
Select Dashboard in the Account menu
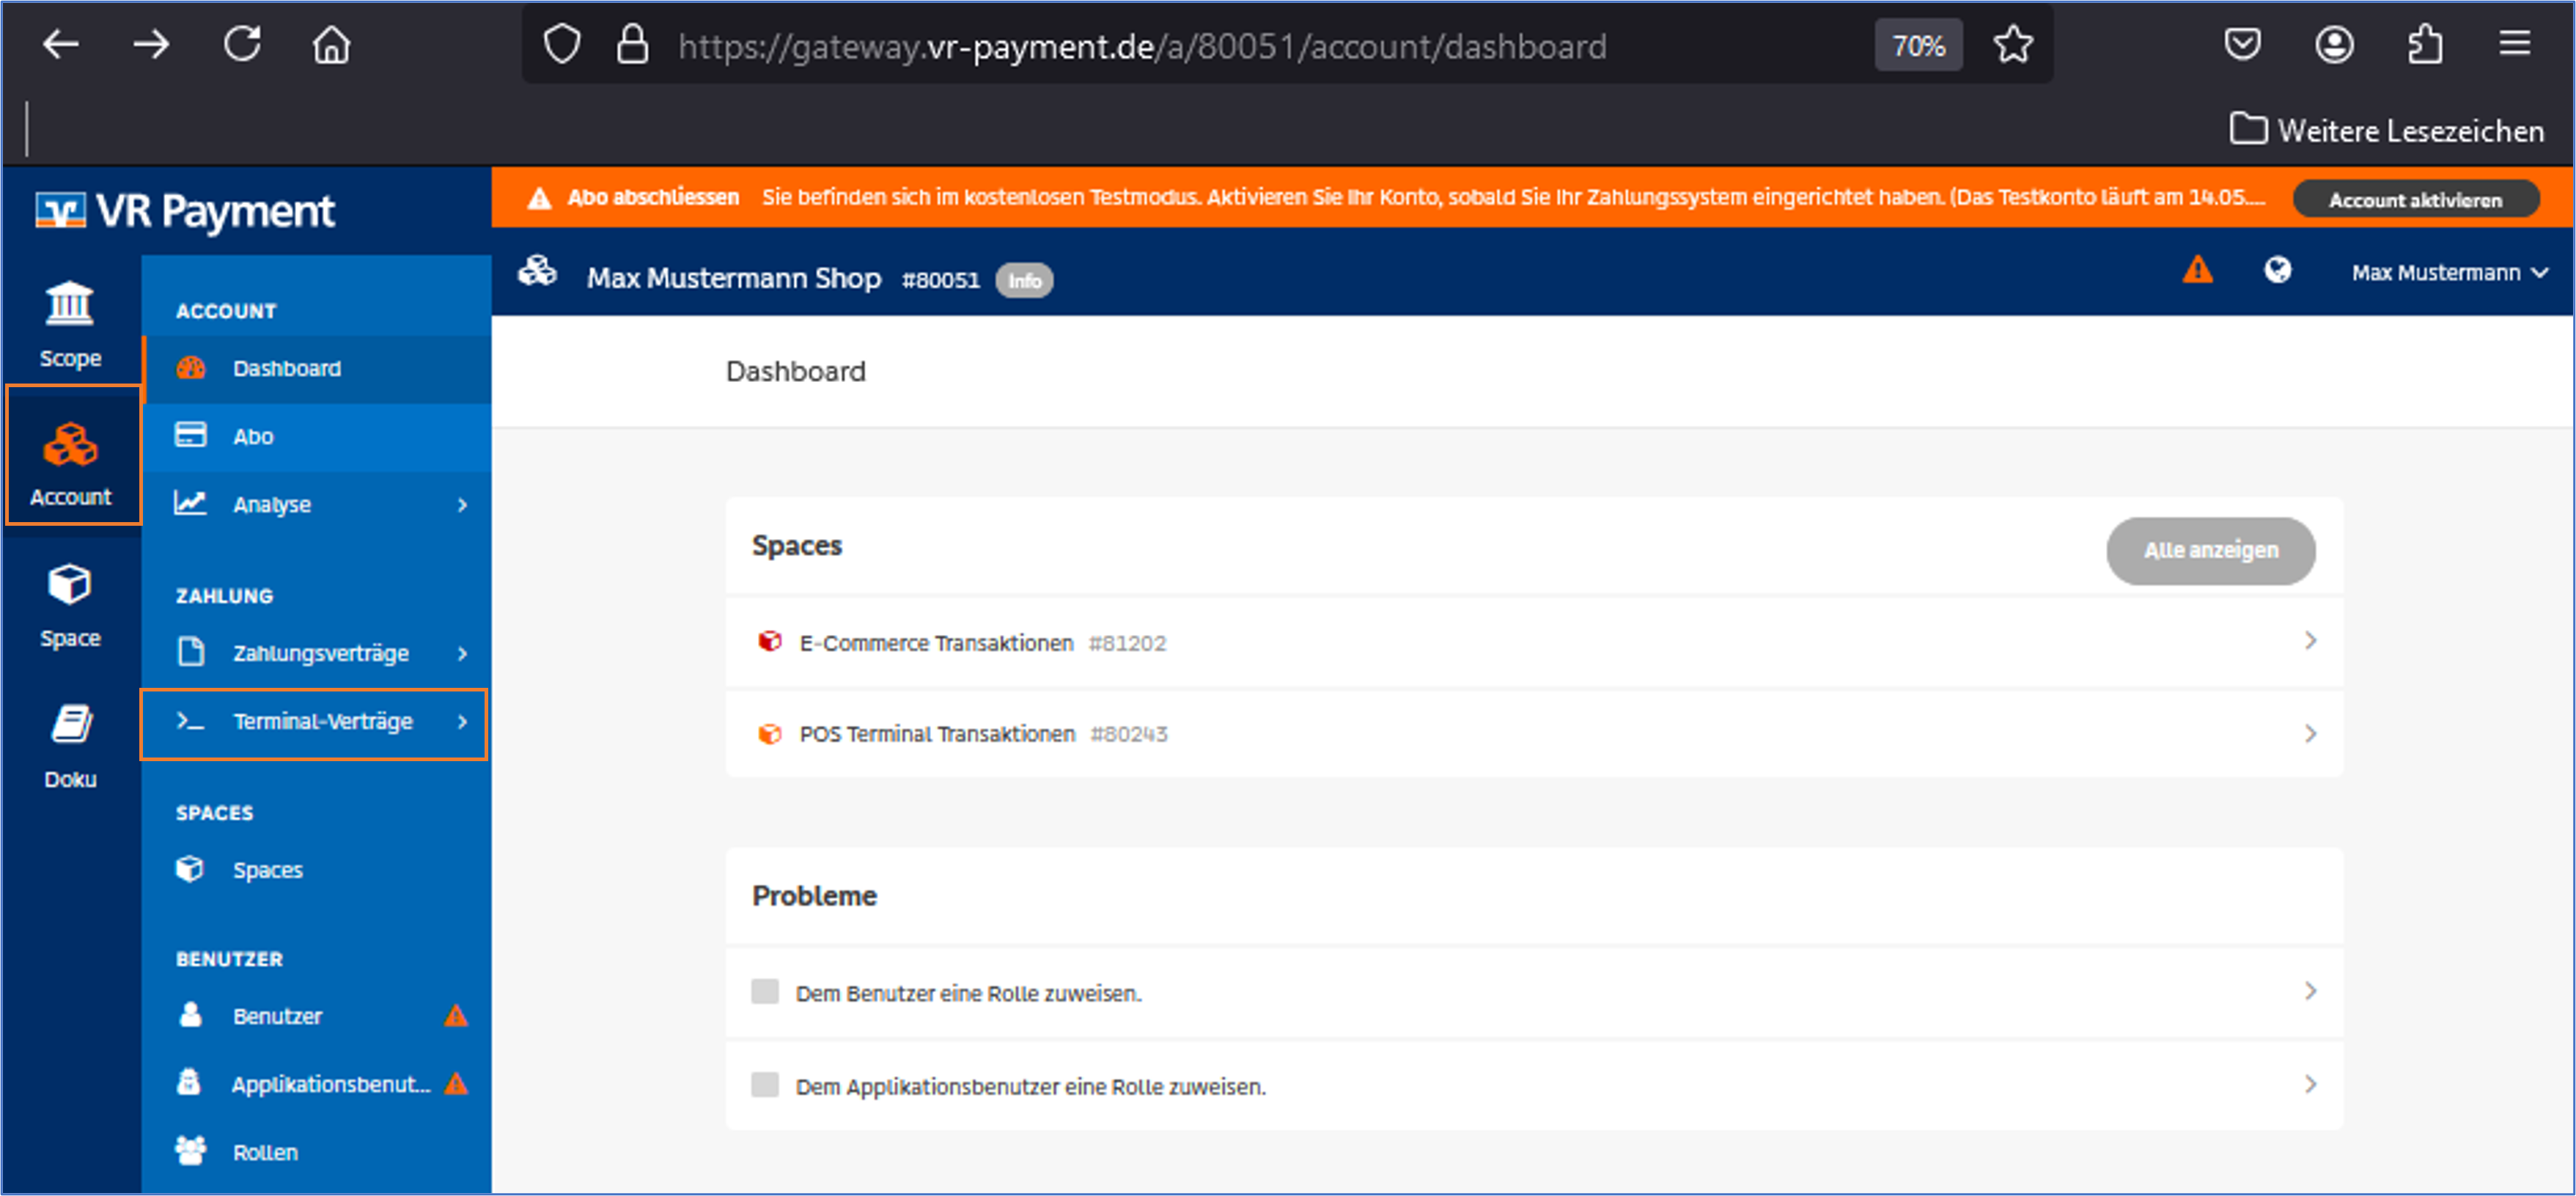[x=317, y=368]
